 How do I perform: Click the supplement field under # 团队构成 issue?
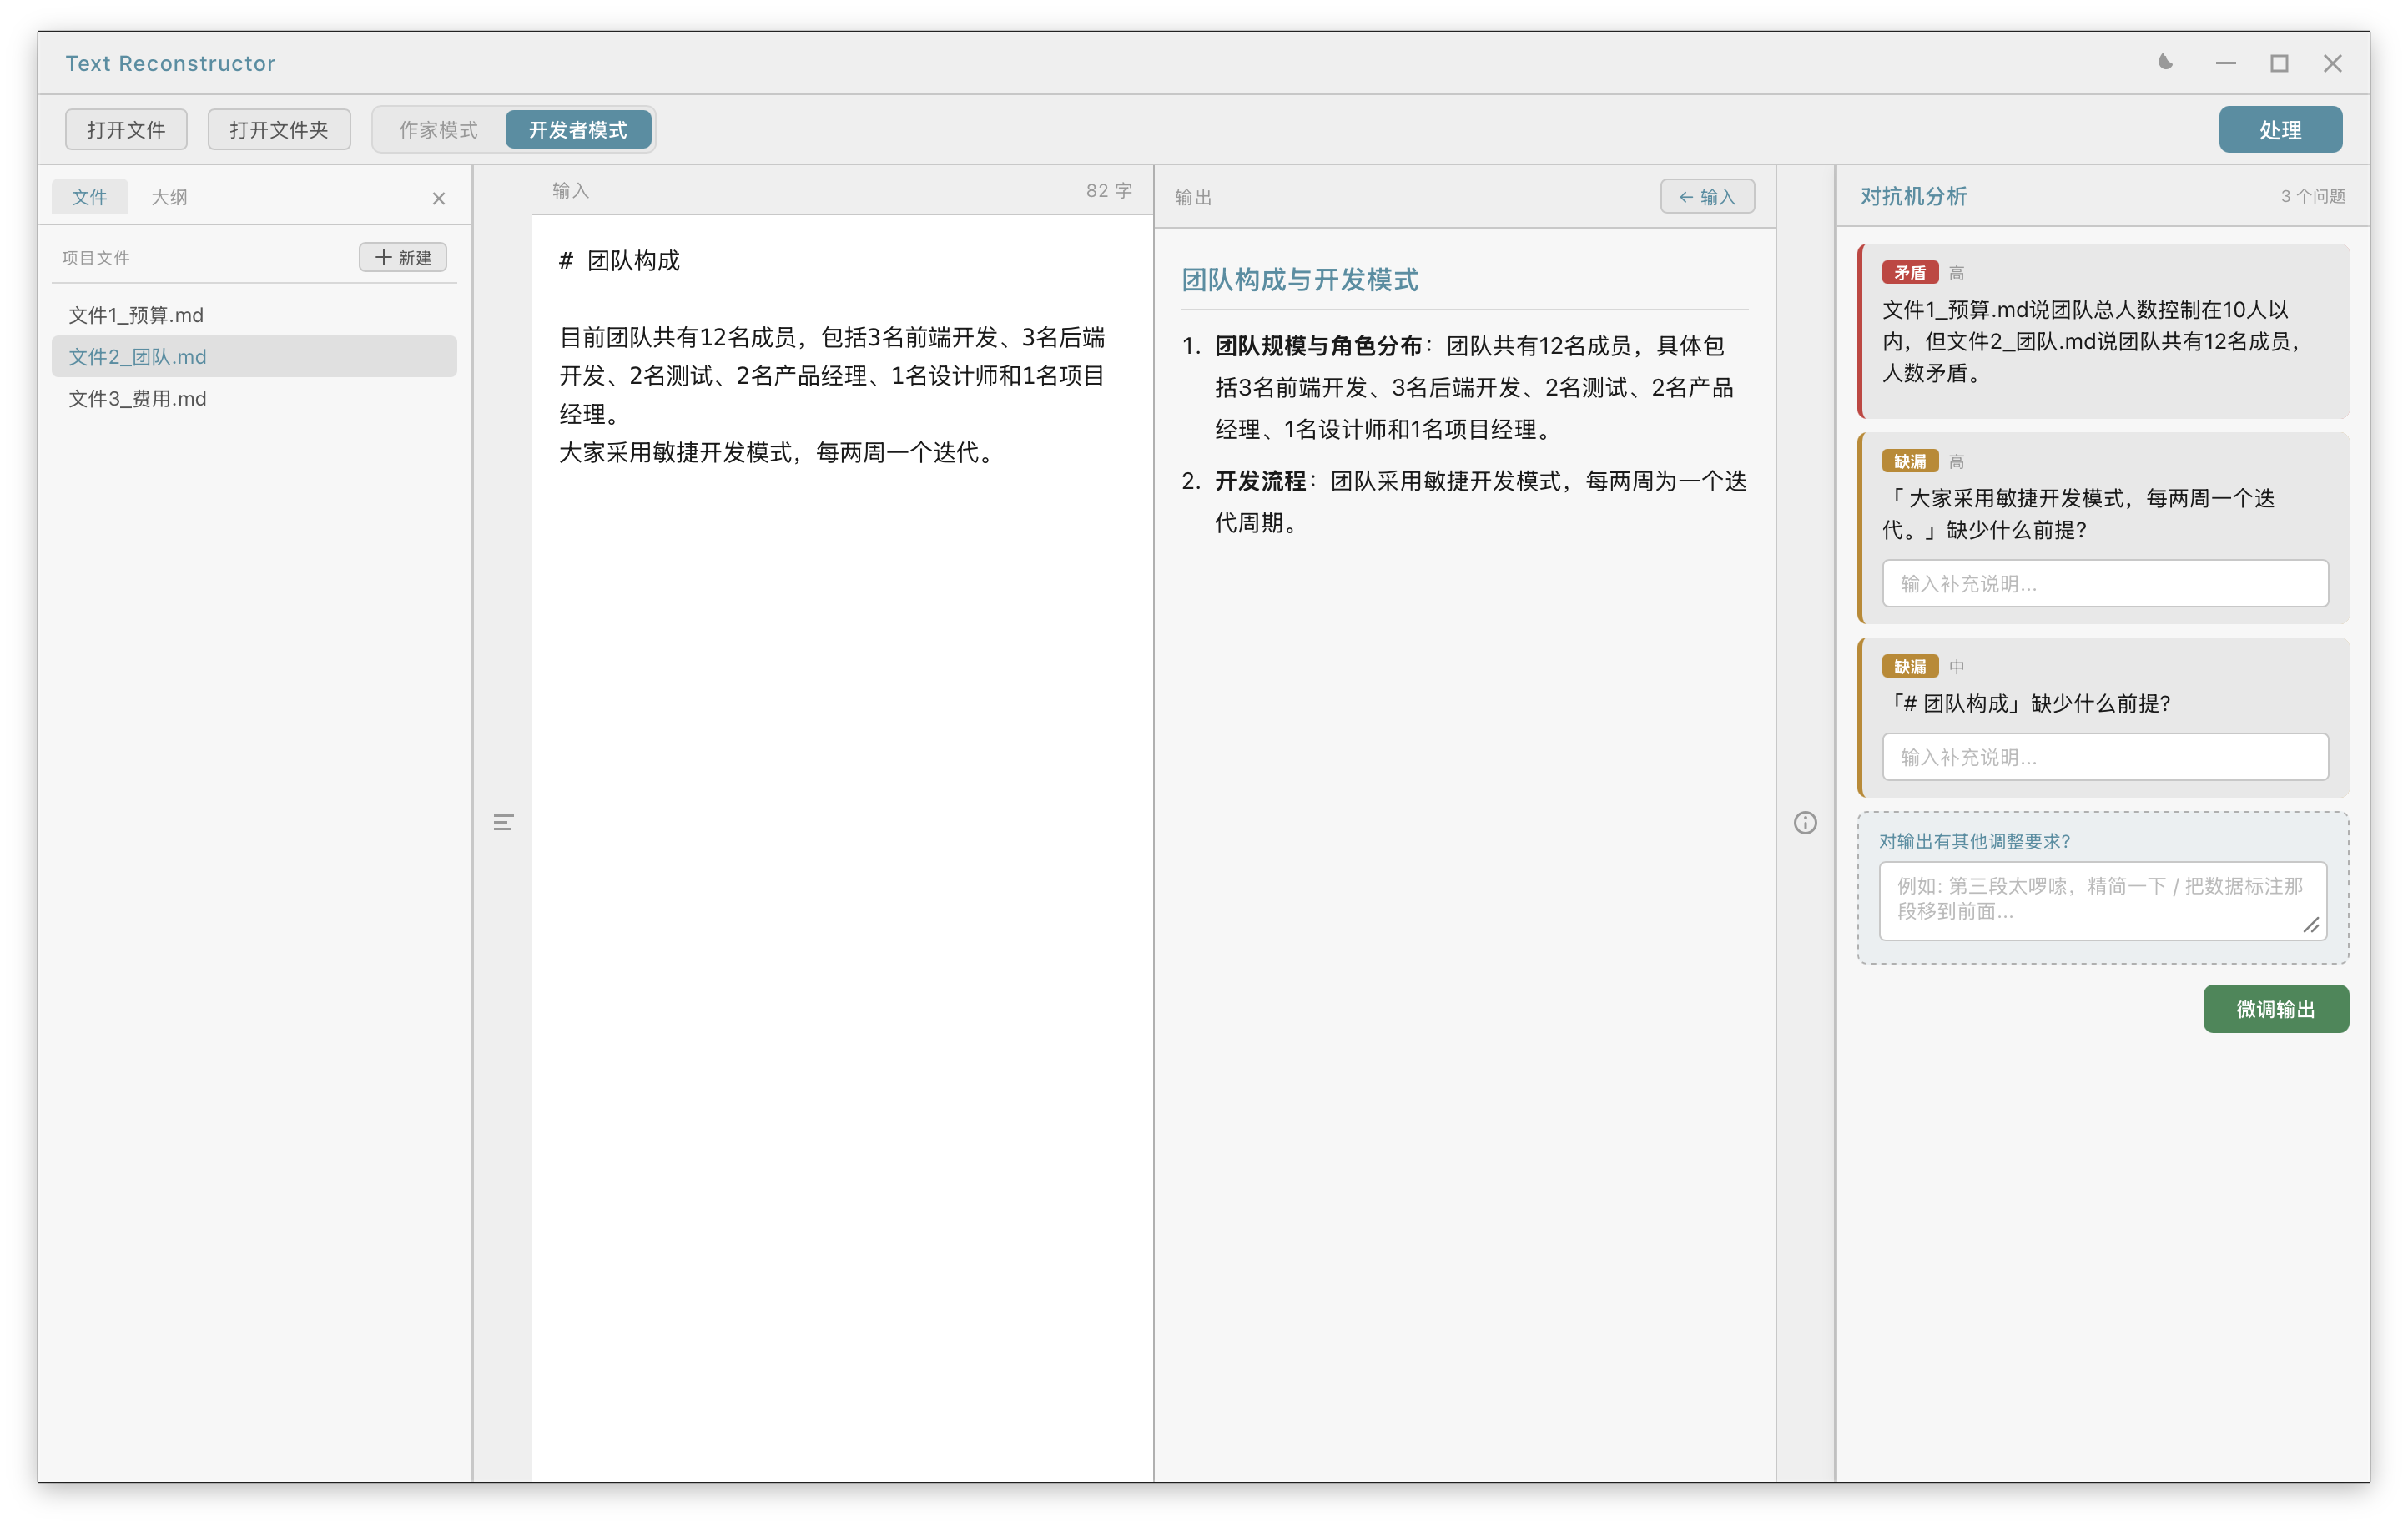tap(2105, 757)
